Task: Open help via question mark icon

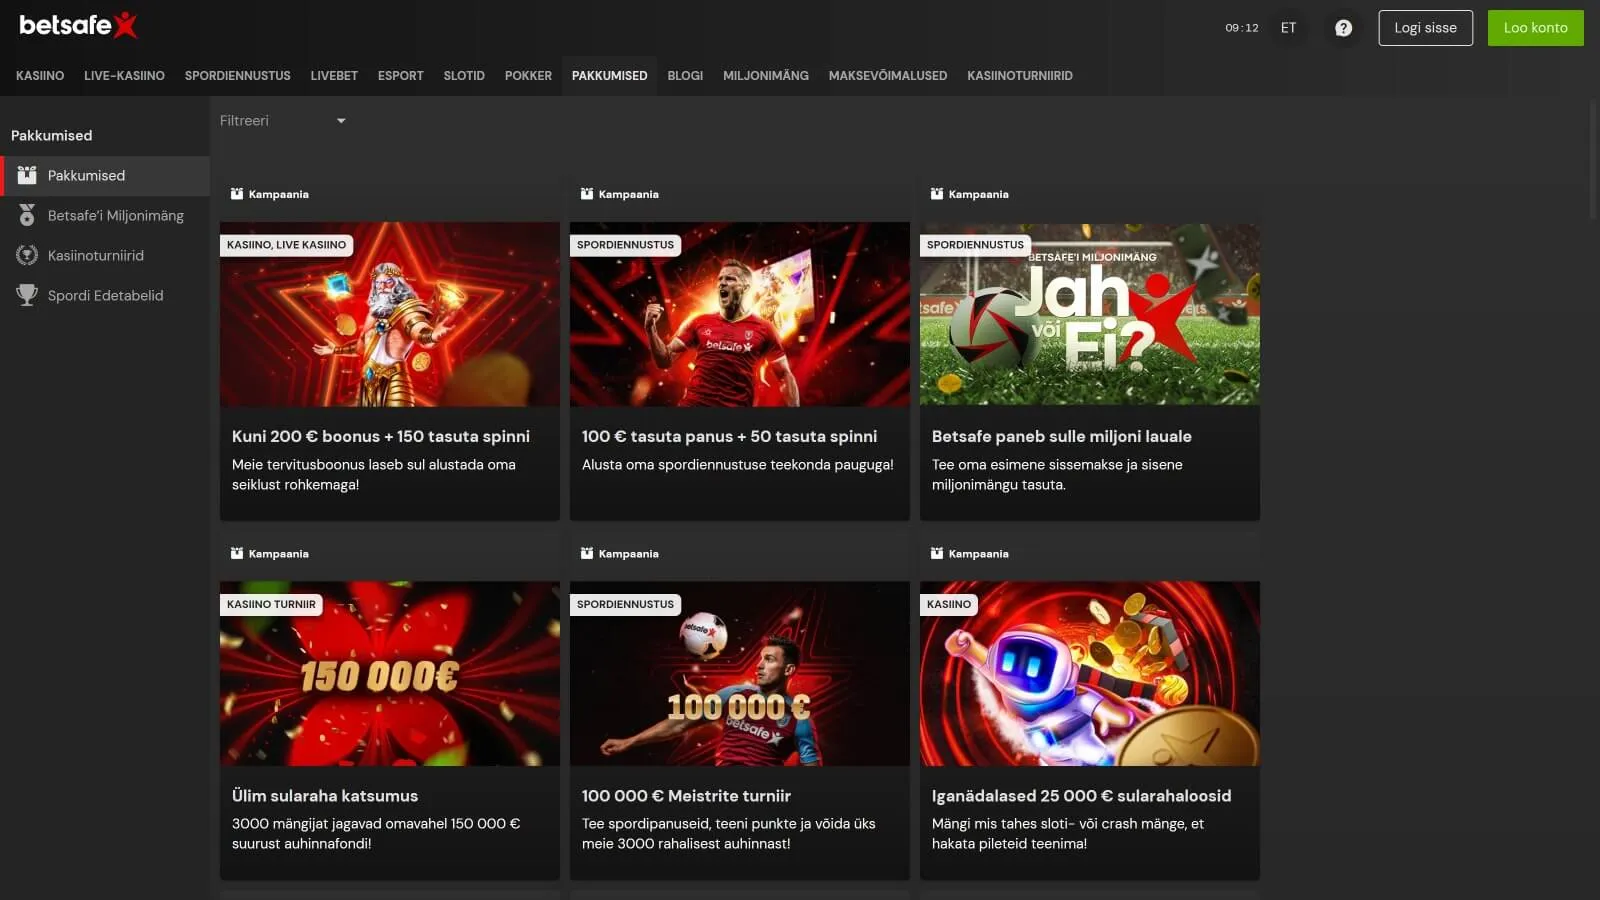Action: (x=1343, y=28)
